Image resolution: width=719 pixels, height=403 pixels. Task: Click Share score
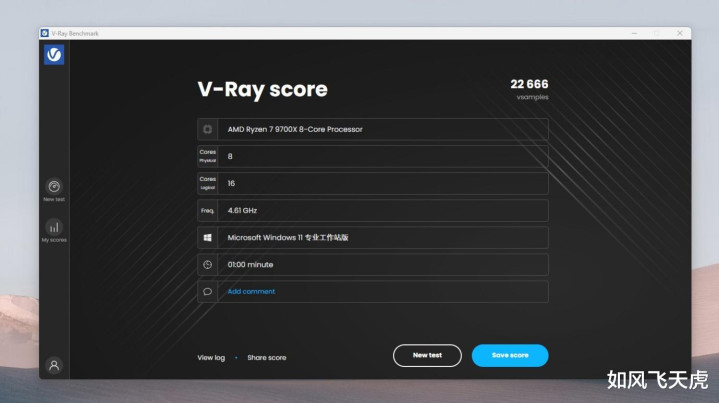tap(267, 358)
